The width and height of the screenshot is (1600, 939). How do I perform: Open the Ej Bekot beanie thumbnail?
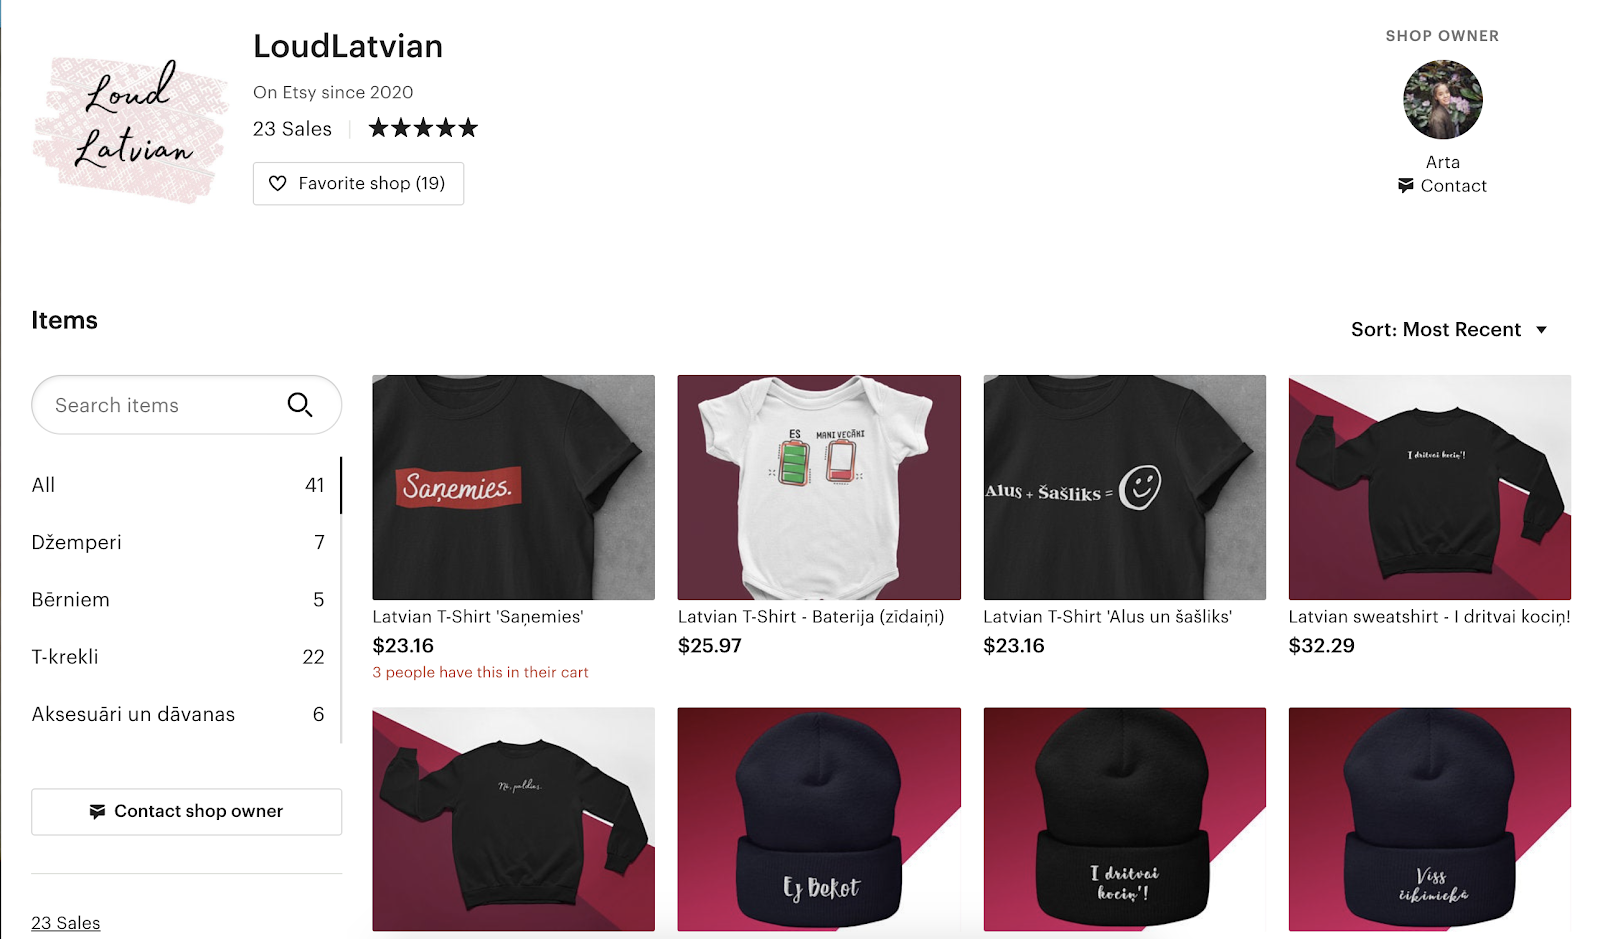(819, 819)
